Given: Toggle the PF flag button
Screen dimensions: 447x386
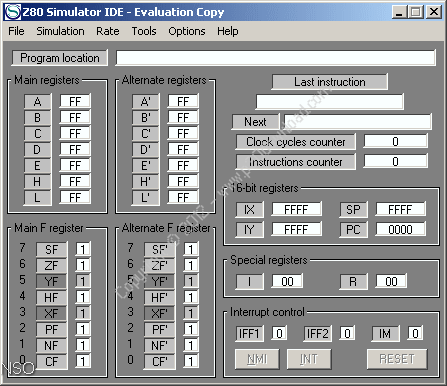Looking at the screenshot, I should tap(52, 330).
